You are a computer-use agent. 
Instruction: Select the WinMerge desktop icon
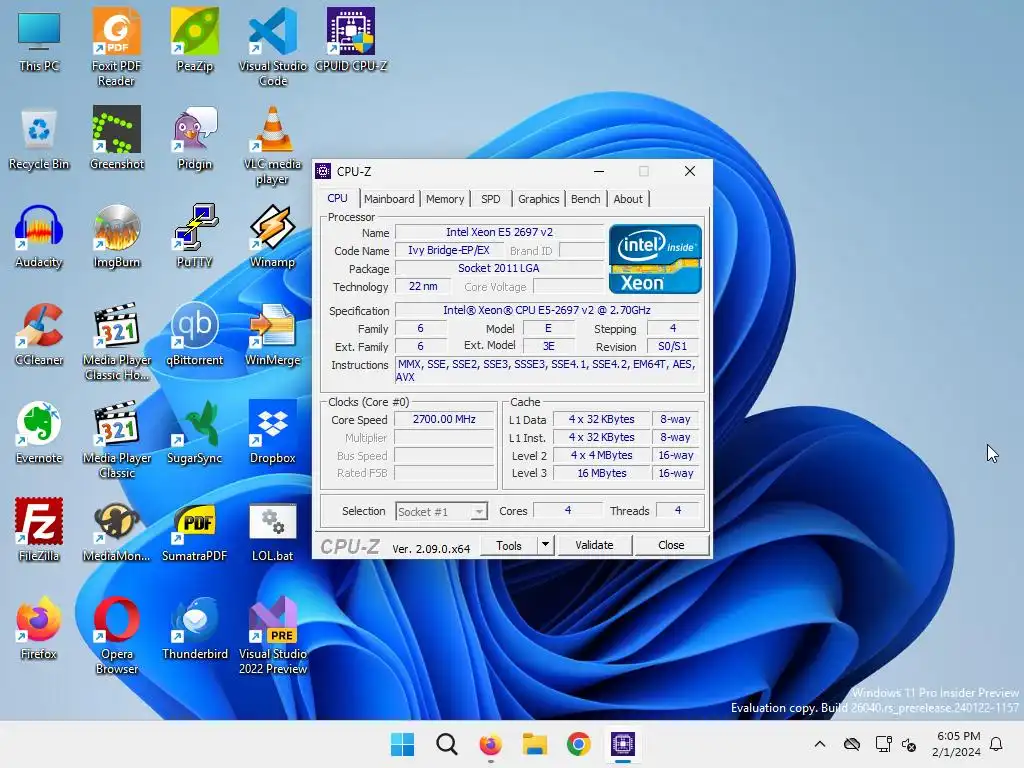(x=272, y=335)
